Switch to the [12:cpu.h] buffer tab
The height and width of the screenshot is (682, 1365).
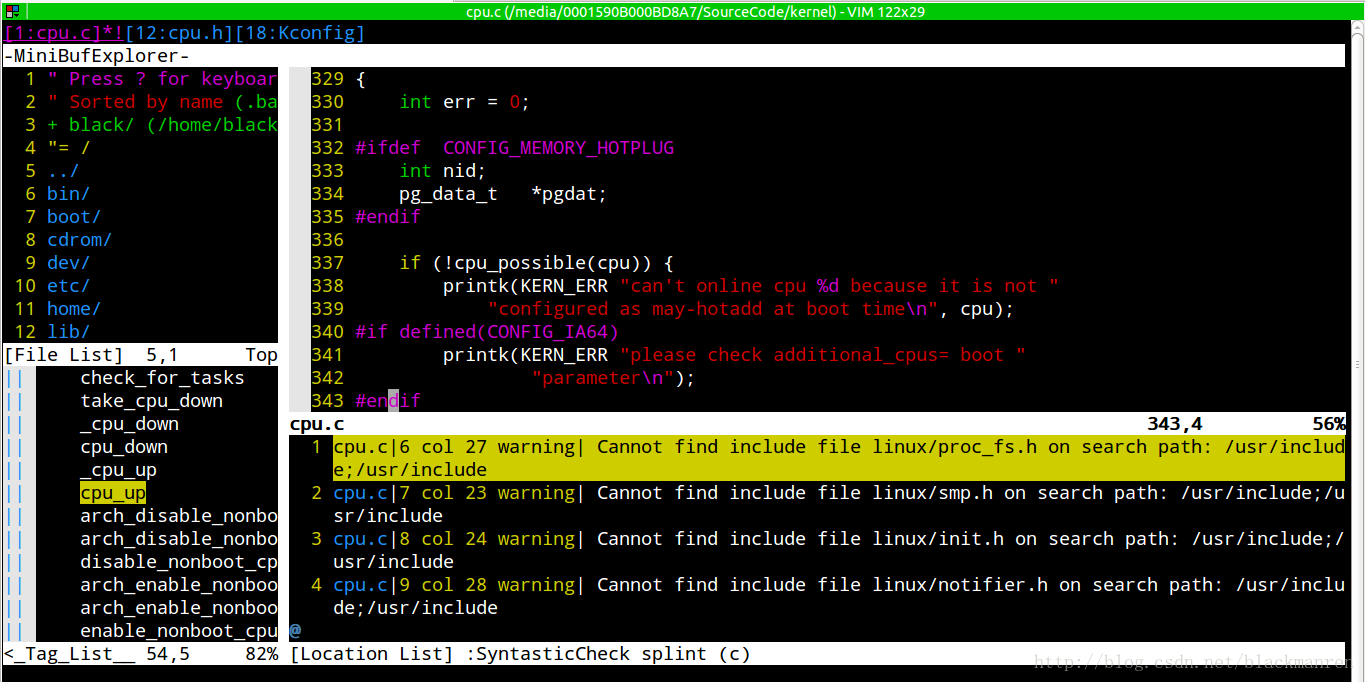(179, 34)
